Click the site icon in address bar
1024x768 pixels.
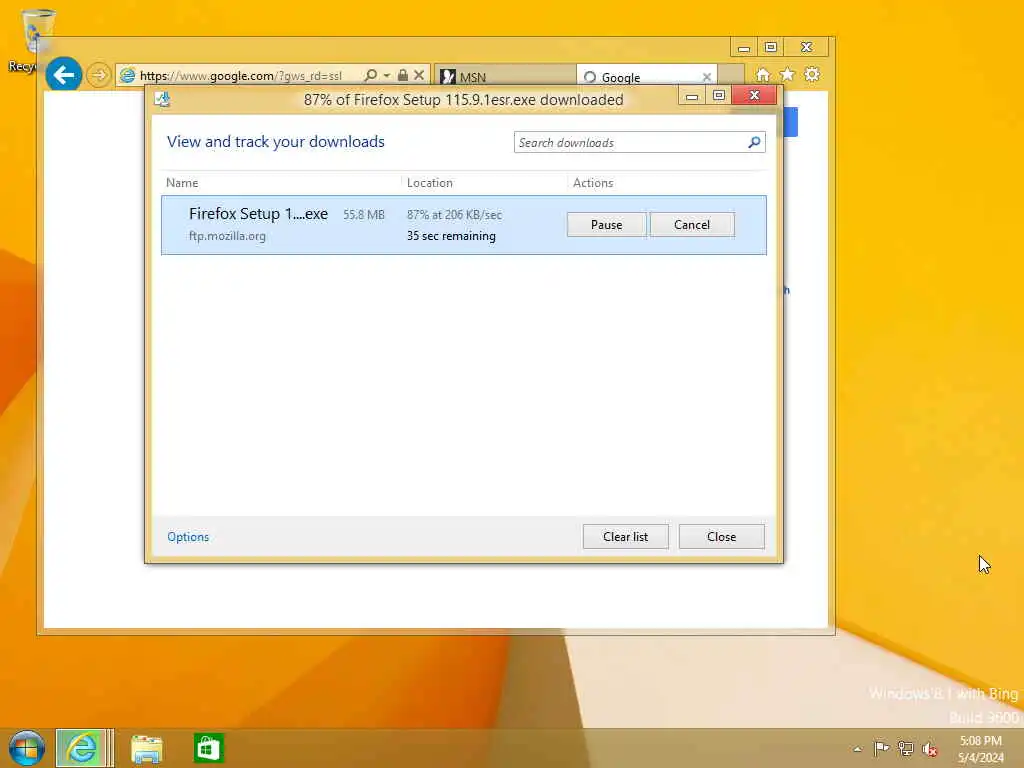(x=127, y=76)
